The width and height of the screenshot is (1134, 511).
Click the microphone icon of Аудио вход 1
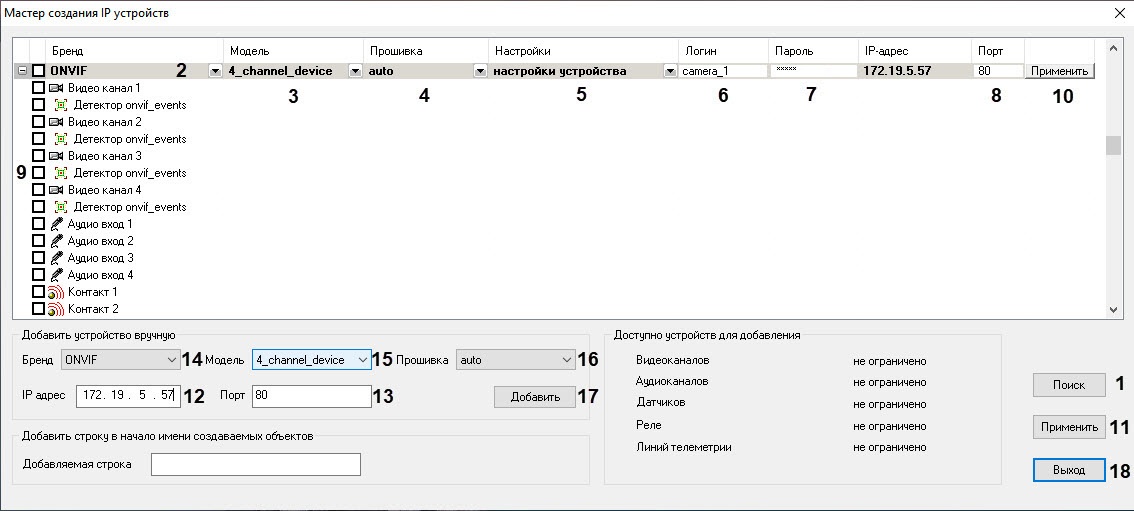point(56,224)
